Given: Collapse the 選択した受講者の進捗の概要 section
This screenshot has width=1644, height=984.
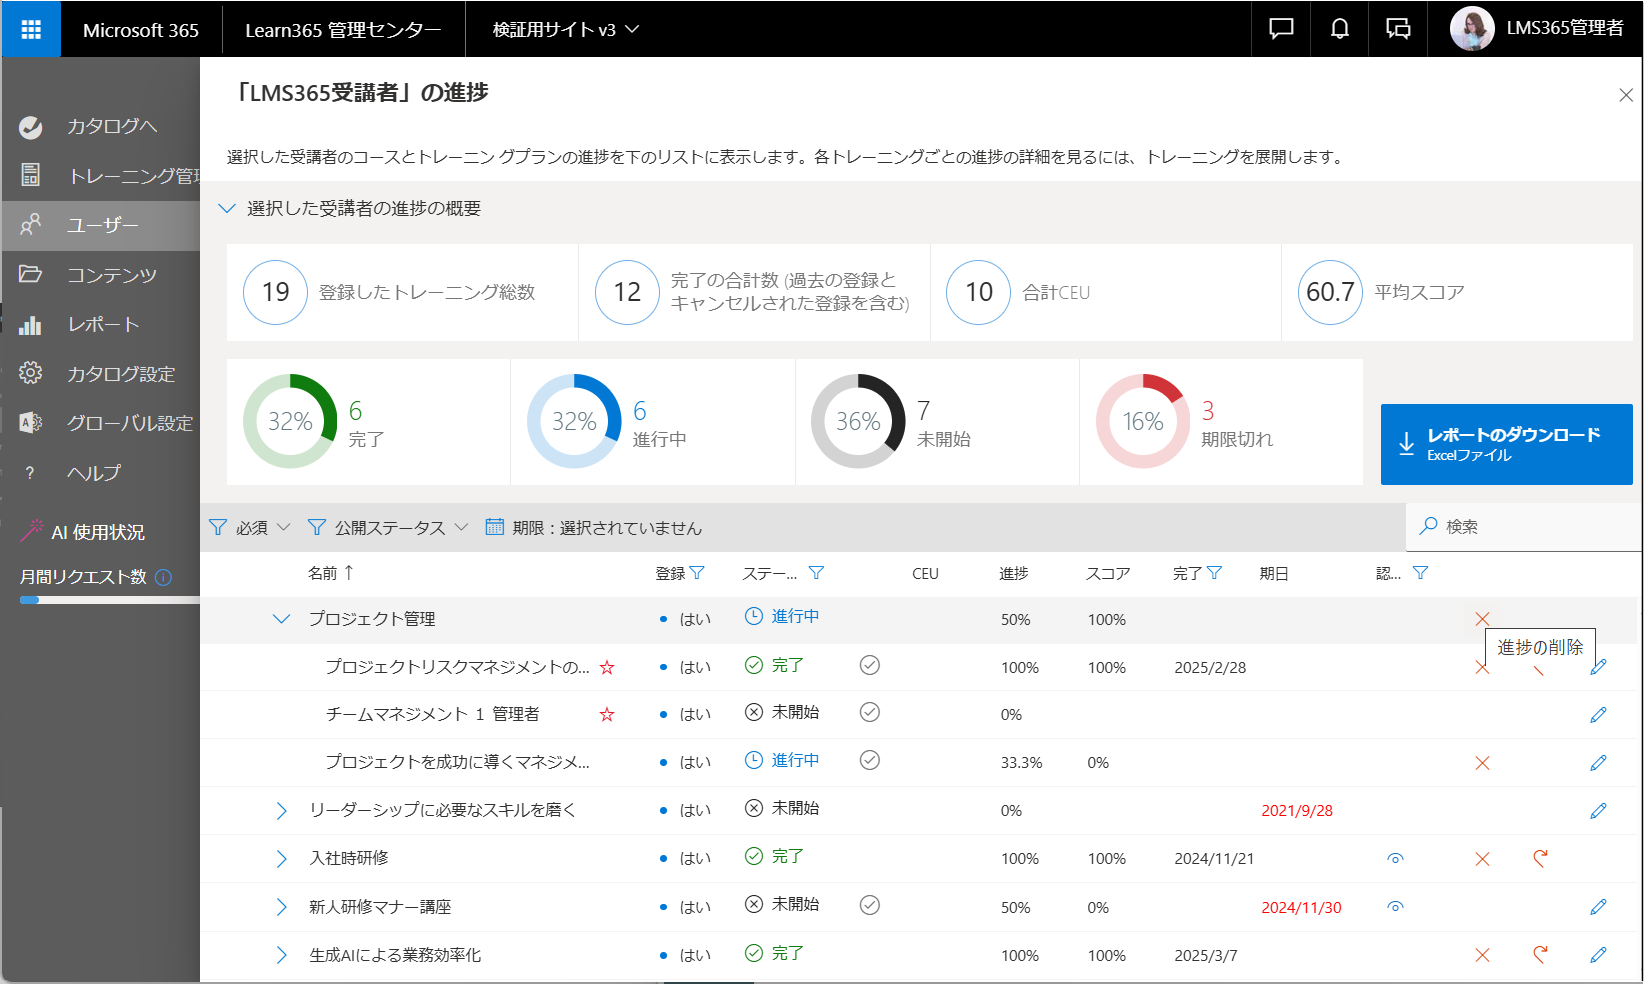Looking at the screenshot, I should pyautogui.click(x=227, y=208).
